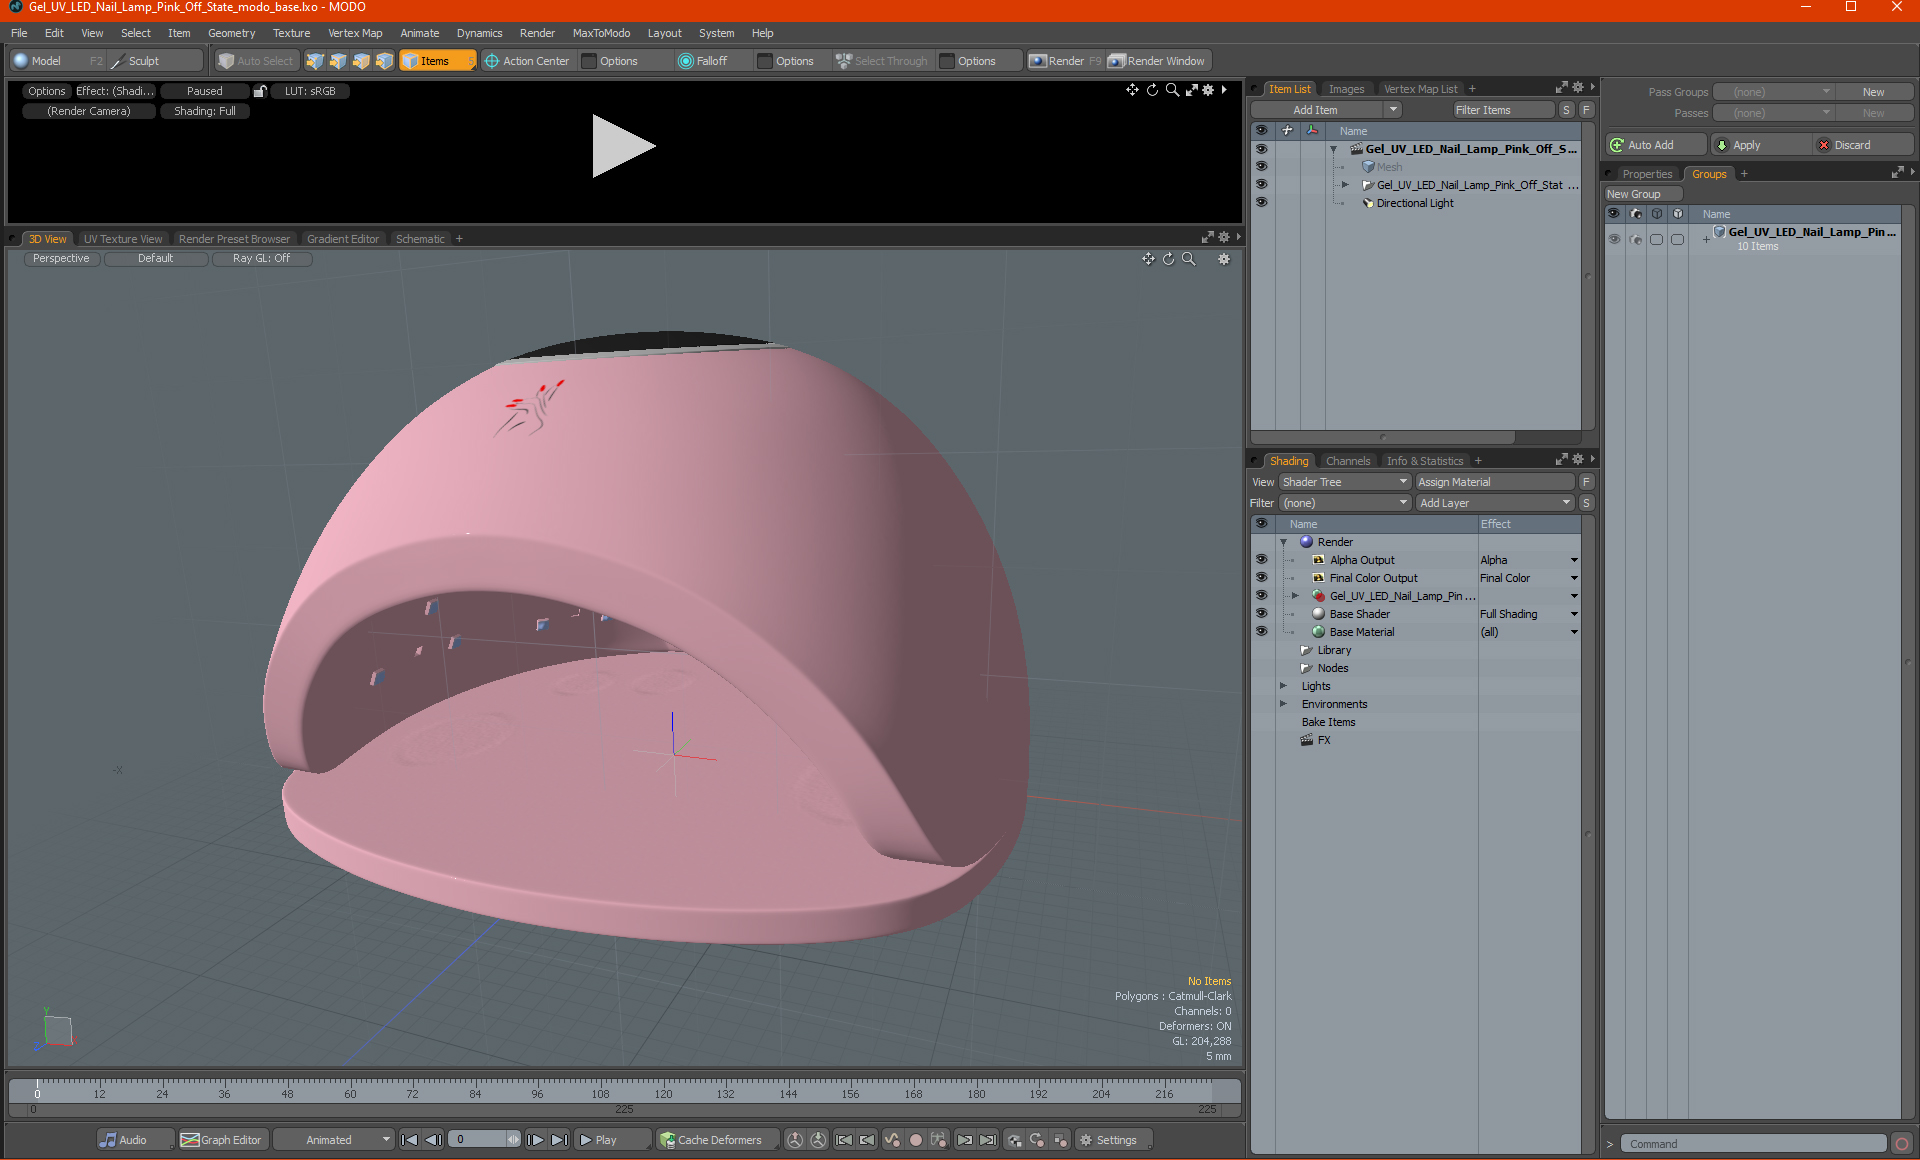The width and height of the screenshot is (1920, 1160).
Task: Switch to UV Texture View tab
Action: coord(122,239)
